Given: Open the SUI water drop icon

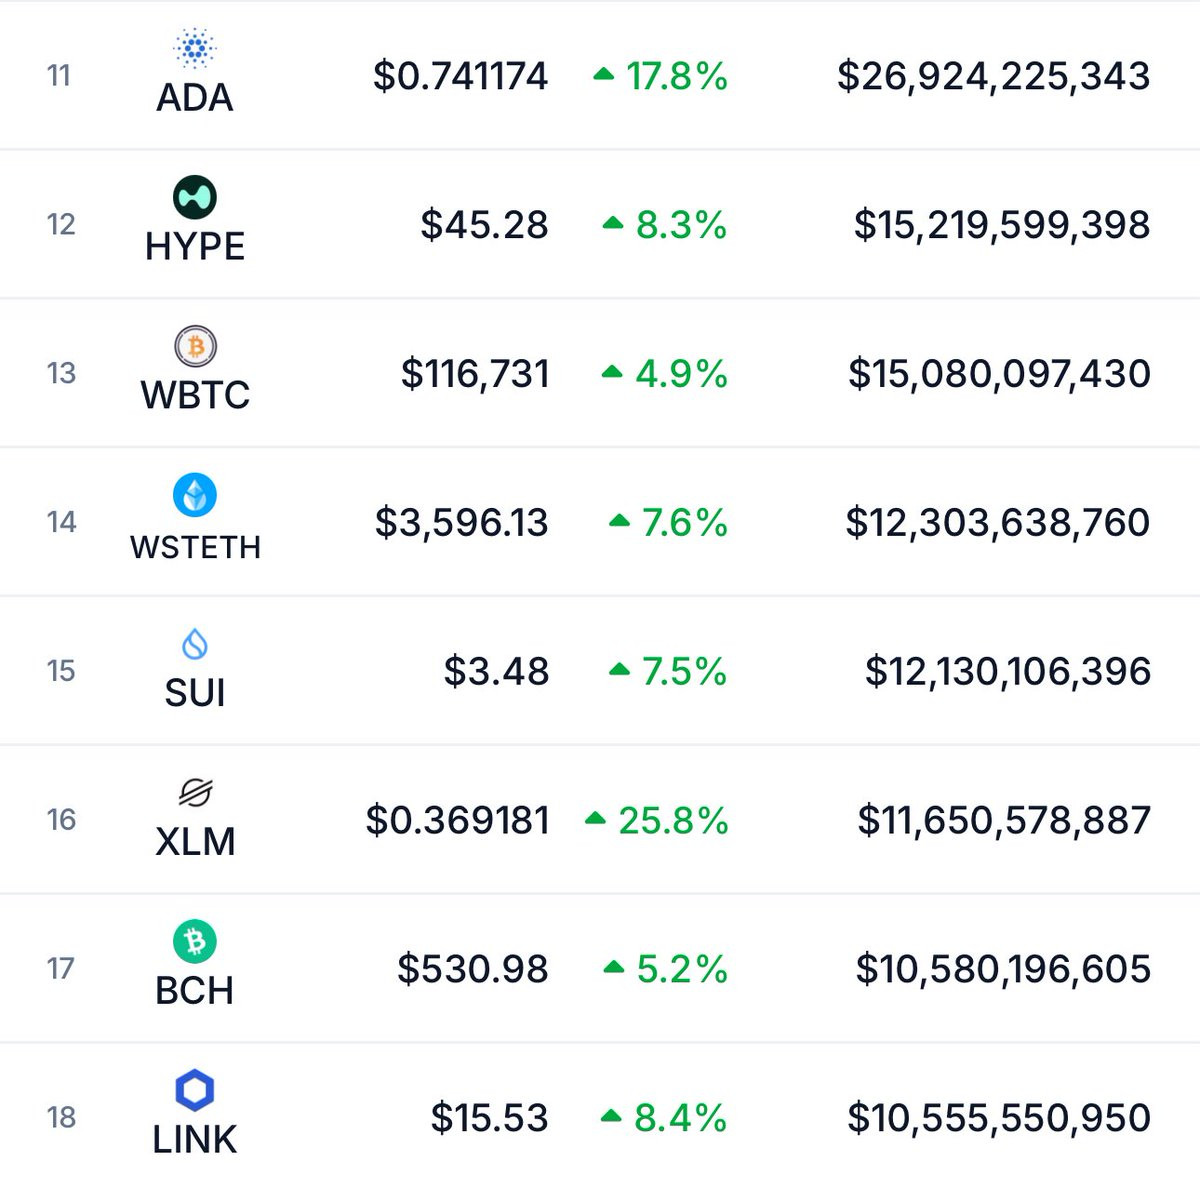Looking at the screenshot, I should point(195,644).
